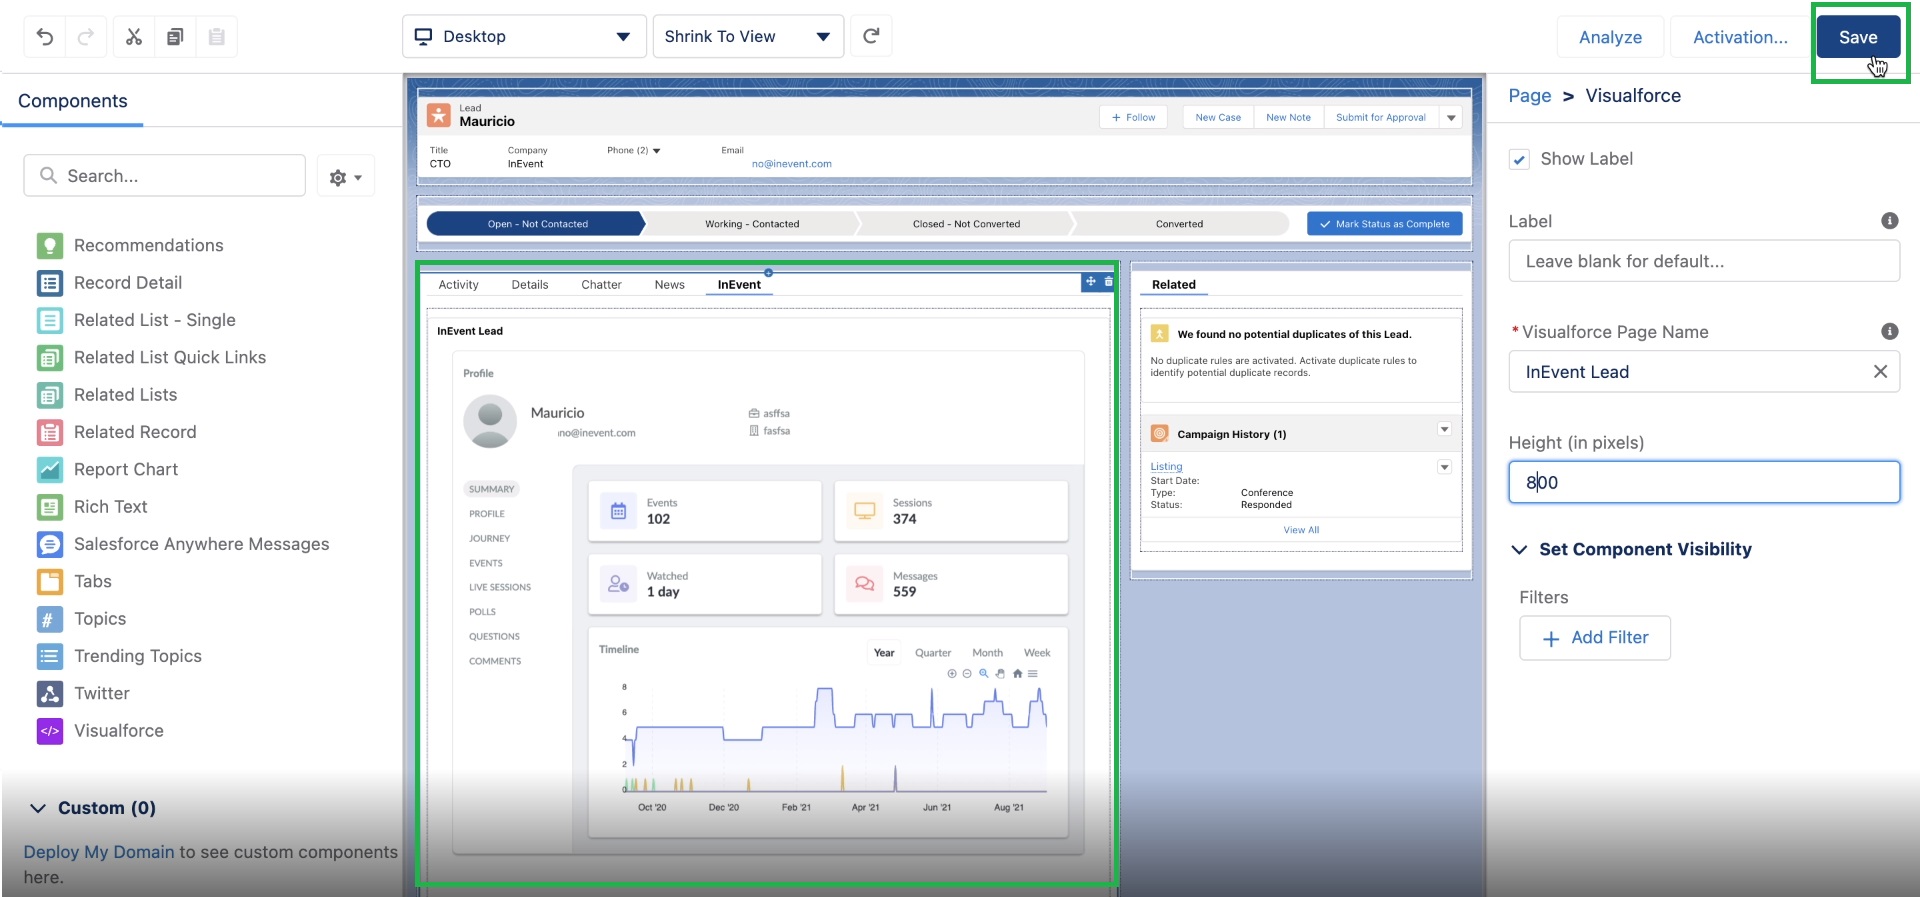Click the Deploy My Domain link

99,852
